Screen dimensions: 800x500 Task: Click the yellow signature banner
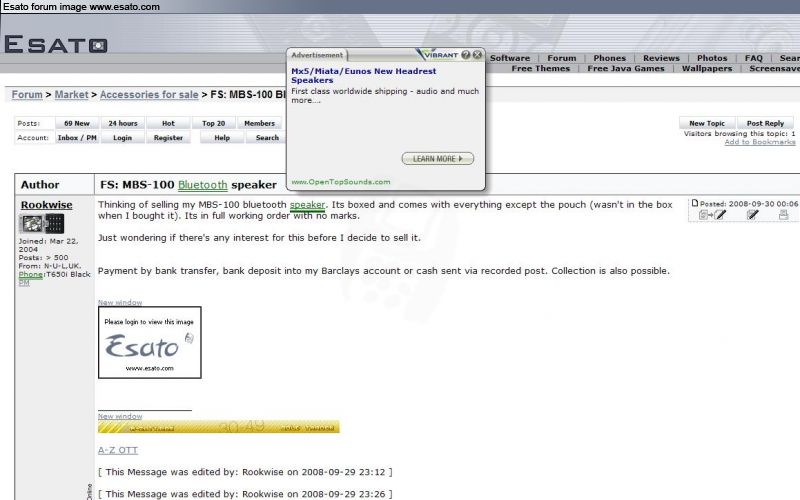218,427
